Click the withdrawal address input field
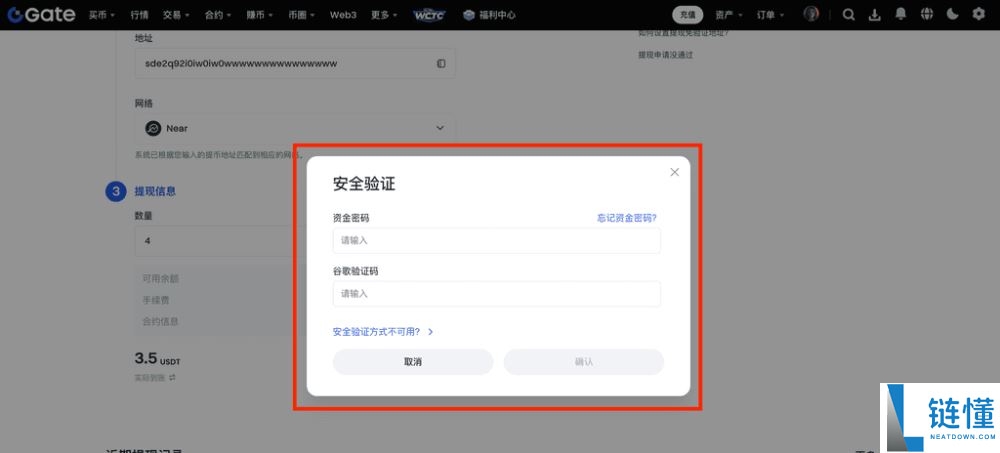Image resolution: width=1000 pixels, height=453 pixels. 295,64
